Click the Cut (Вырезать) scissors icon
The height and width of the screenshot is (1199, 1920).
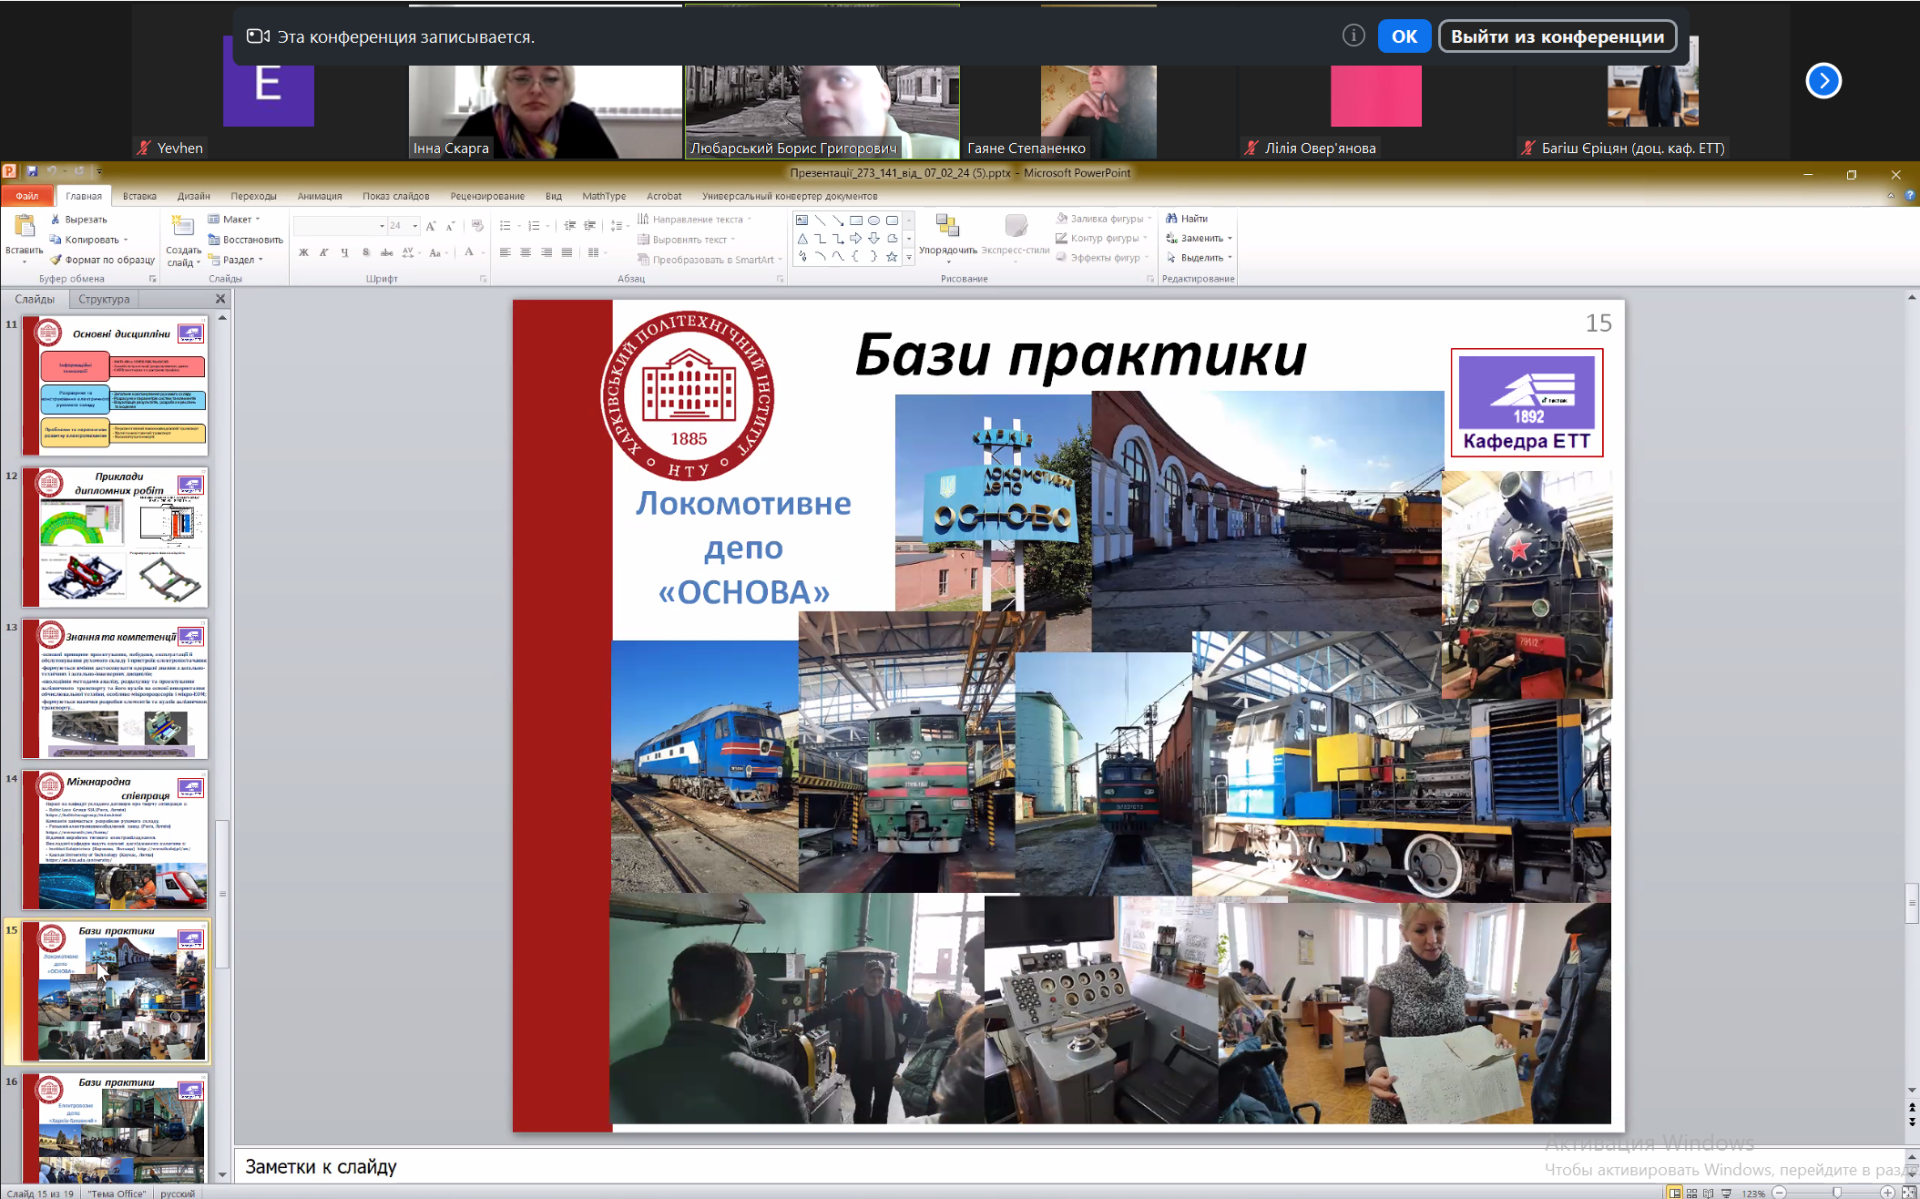(x=55, y=219)
